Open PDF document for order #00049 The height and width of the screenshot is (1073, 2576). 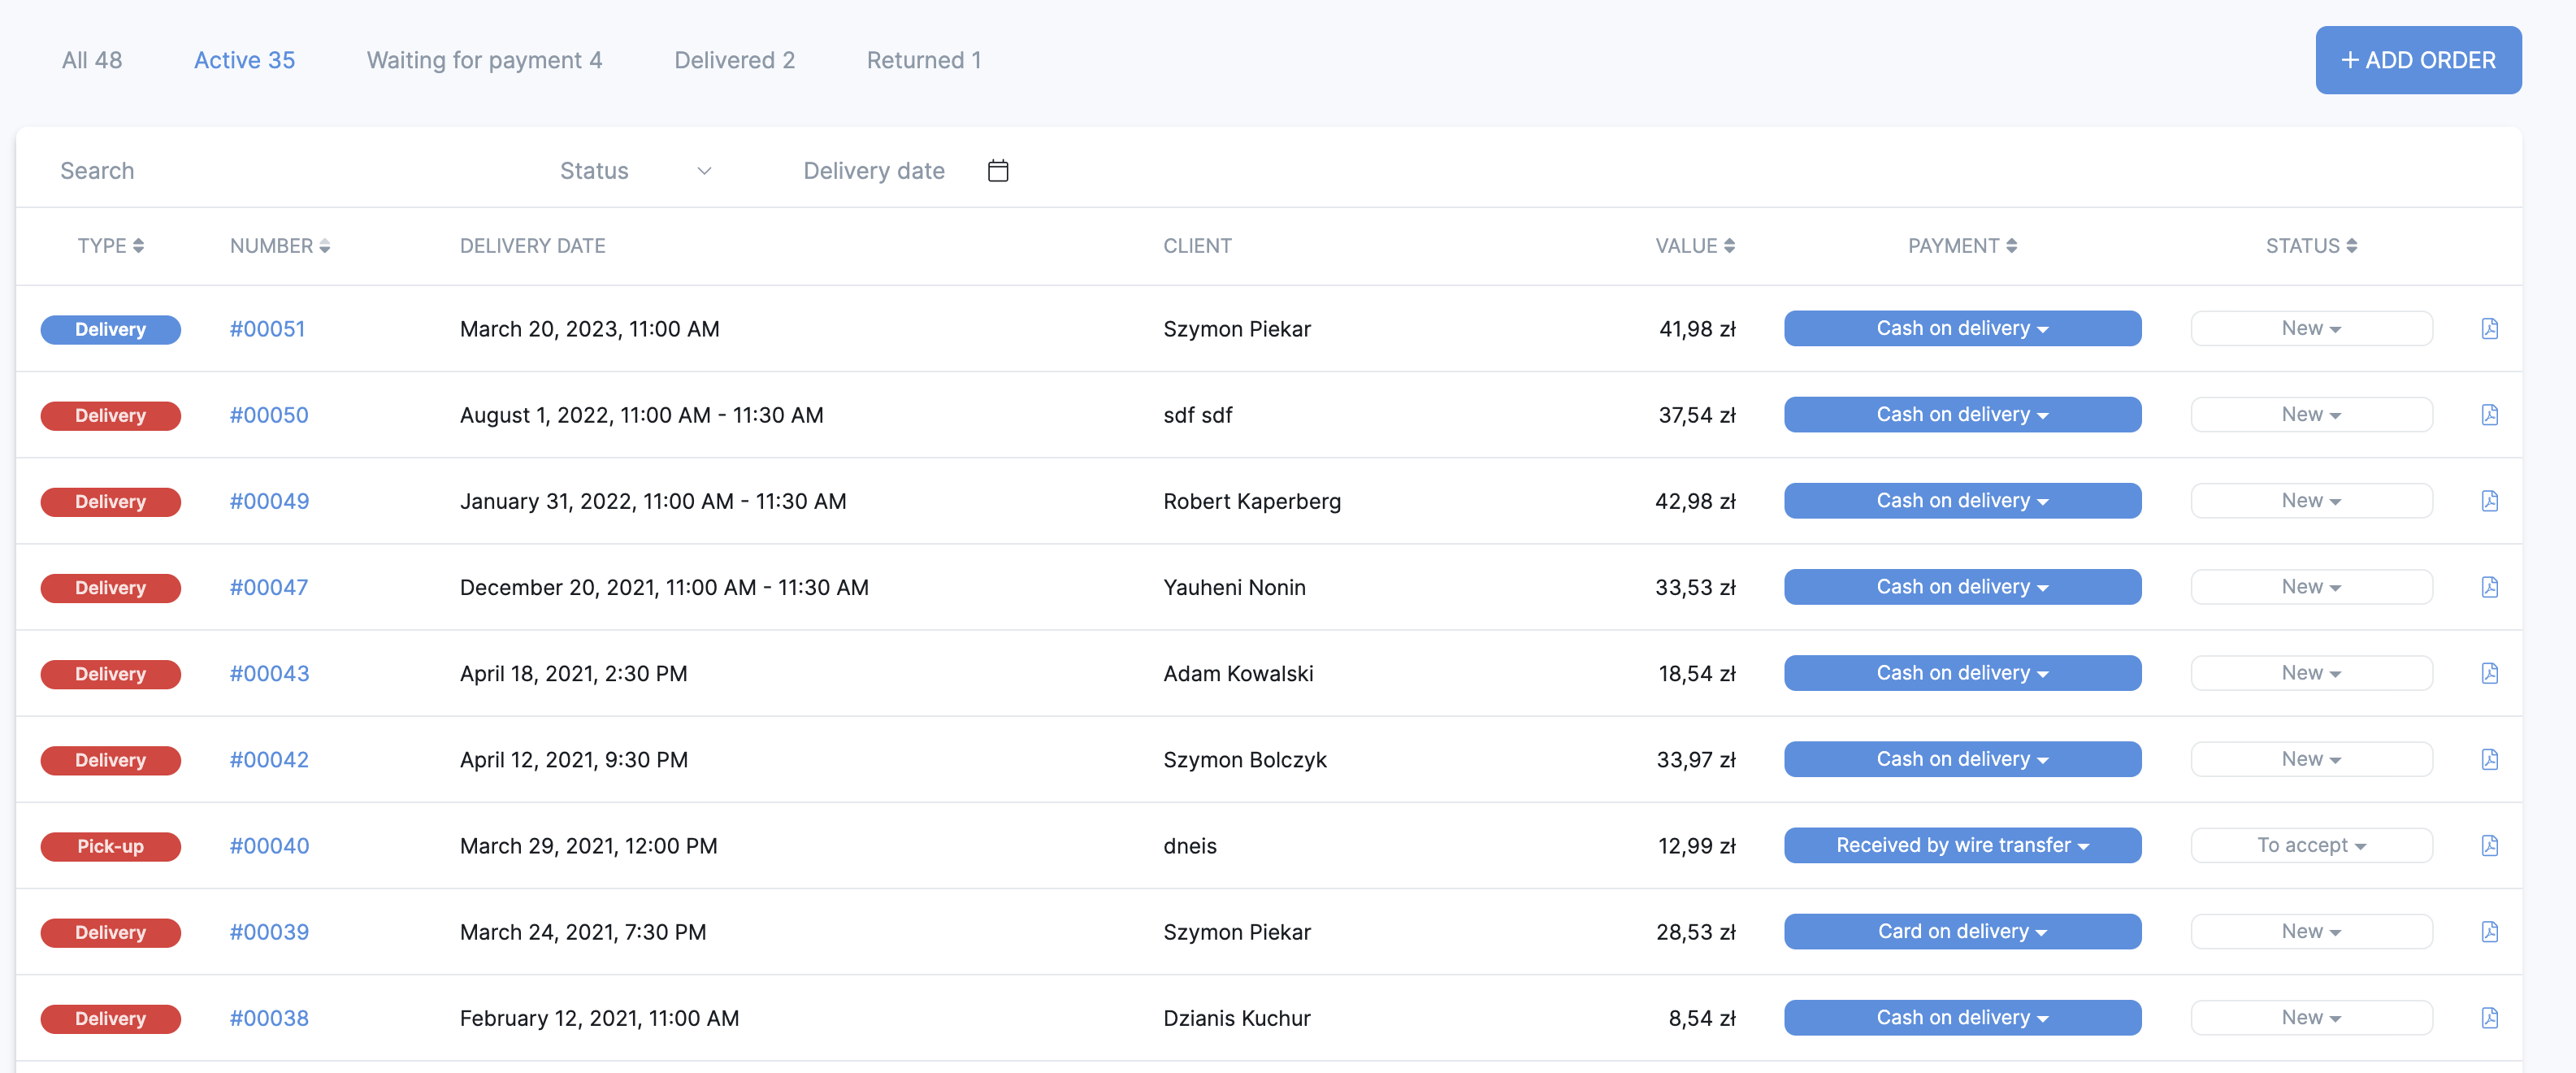coord(2489,500)
